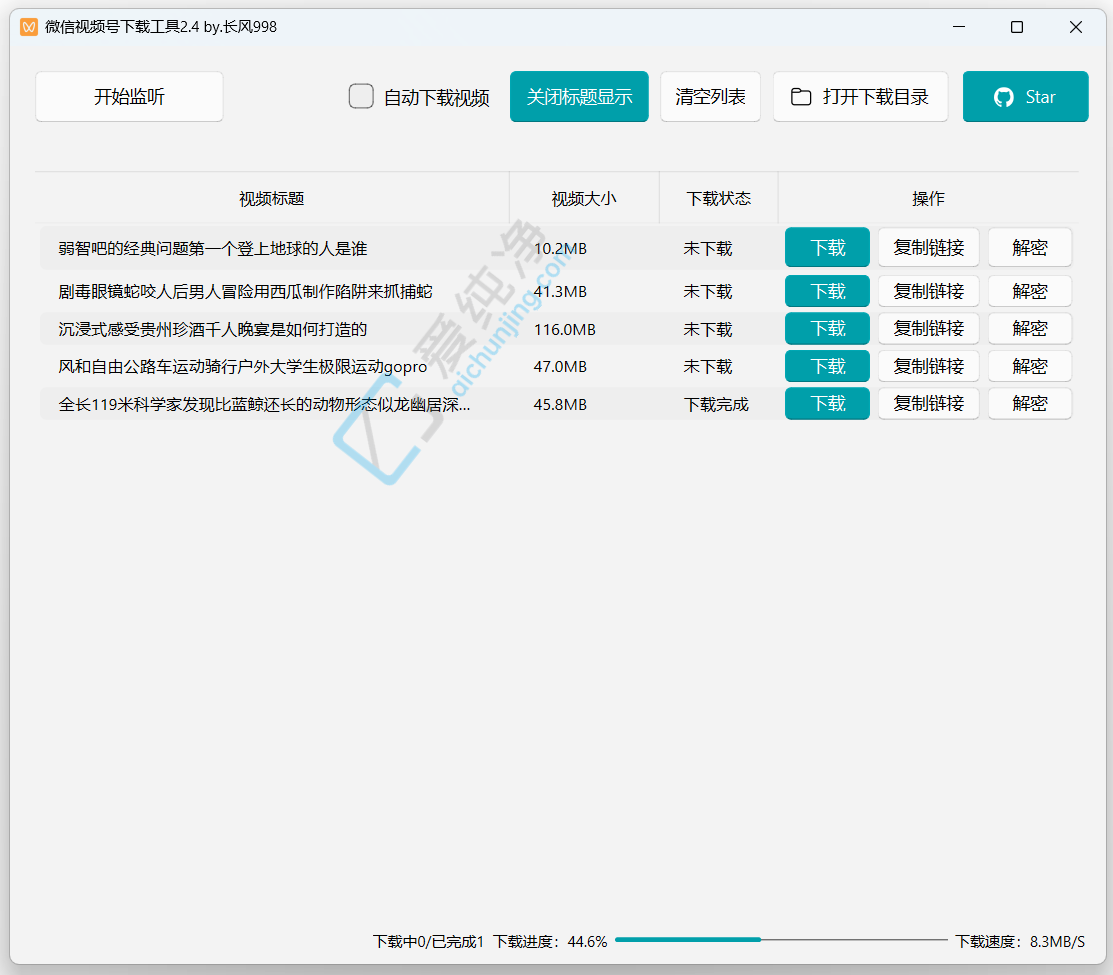
Task: Decrypt the 全长119米 video
Action: click(1029, 403)
